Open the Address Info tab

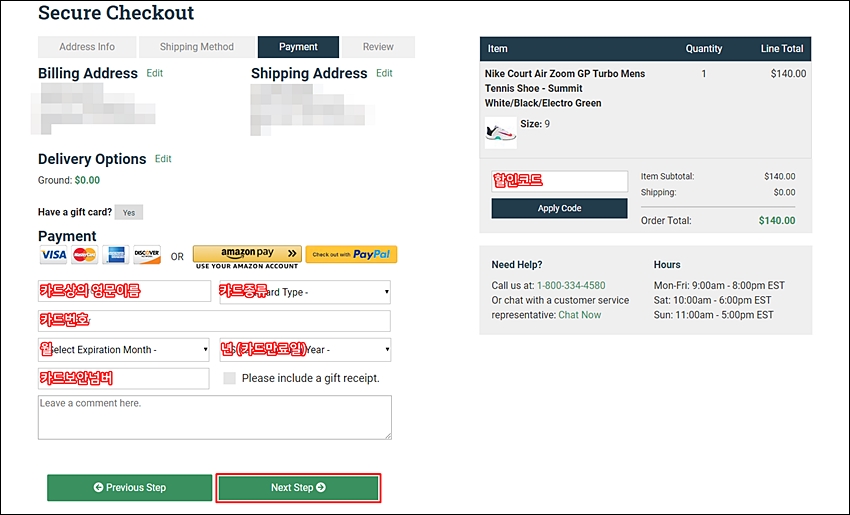pos(87,47)
